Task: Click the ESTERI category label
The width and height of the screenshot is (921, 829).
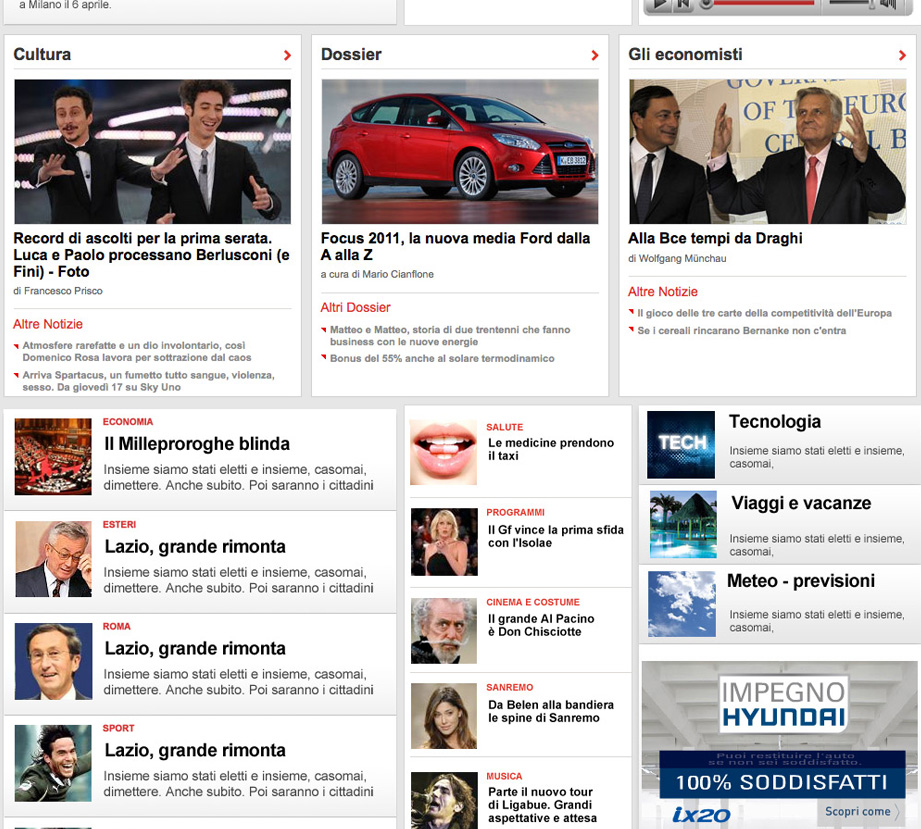Action: pos(119,525)
